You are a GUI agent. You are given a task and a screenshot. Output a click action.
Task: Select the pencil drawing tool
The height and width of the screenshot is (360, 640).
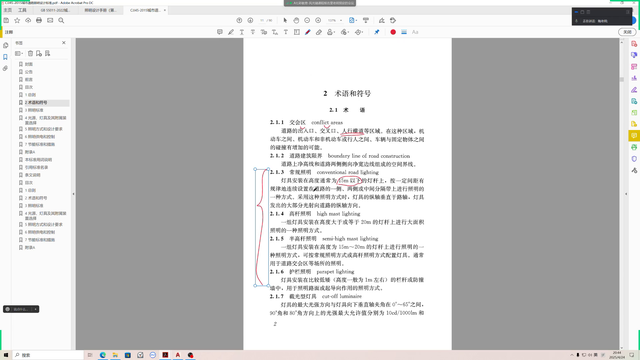[308, 32]
